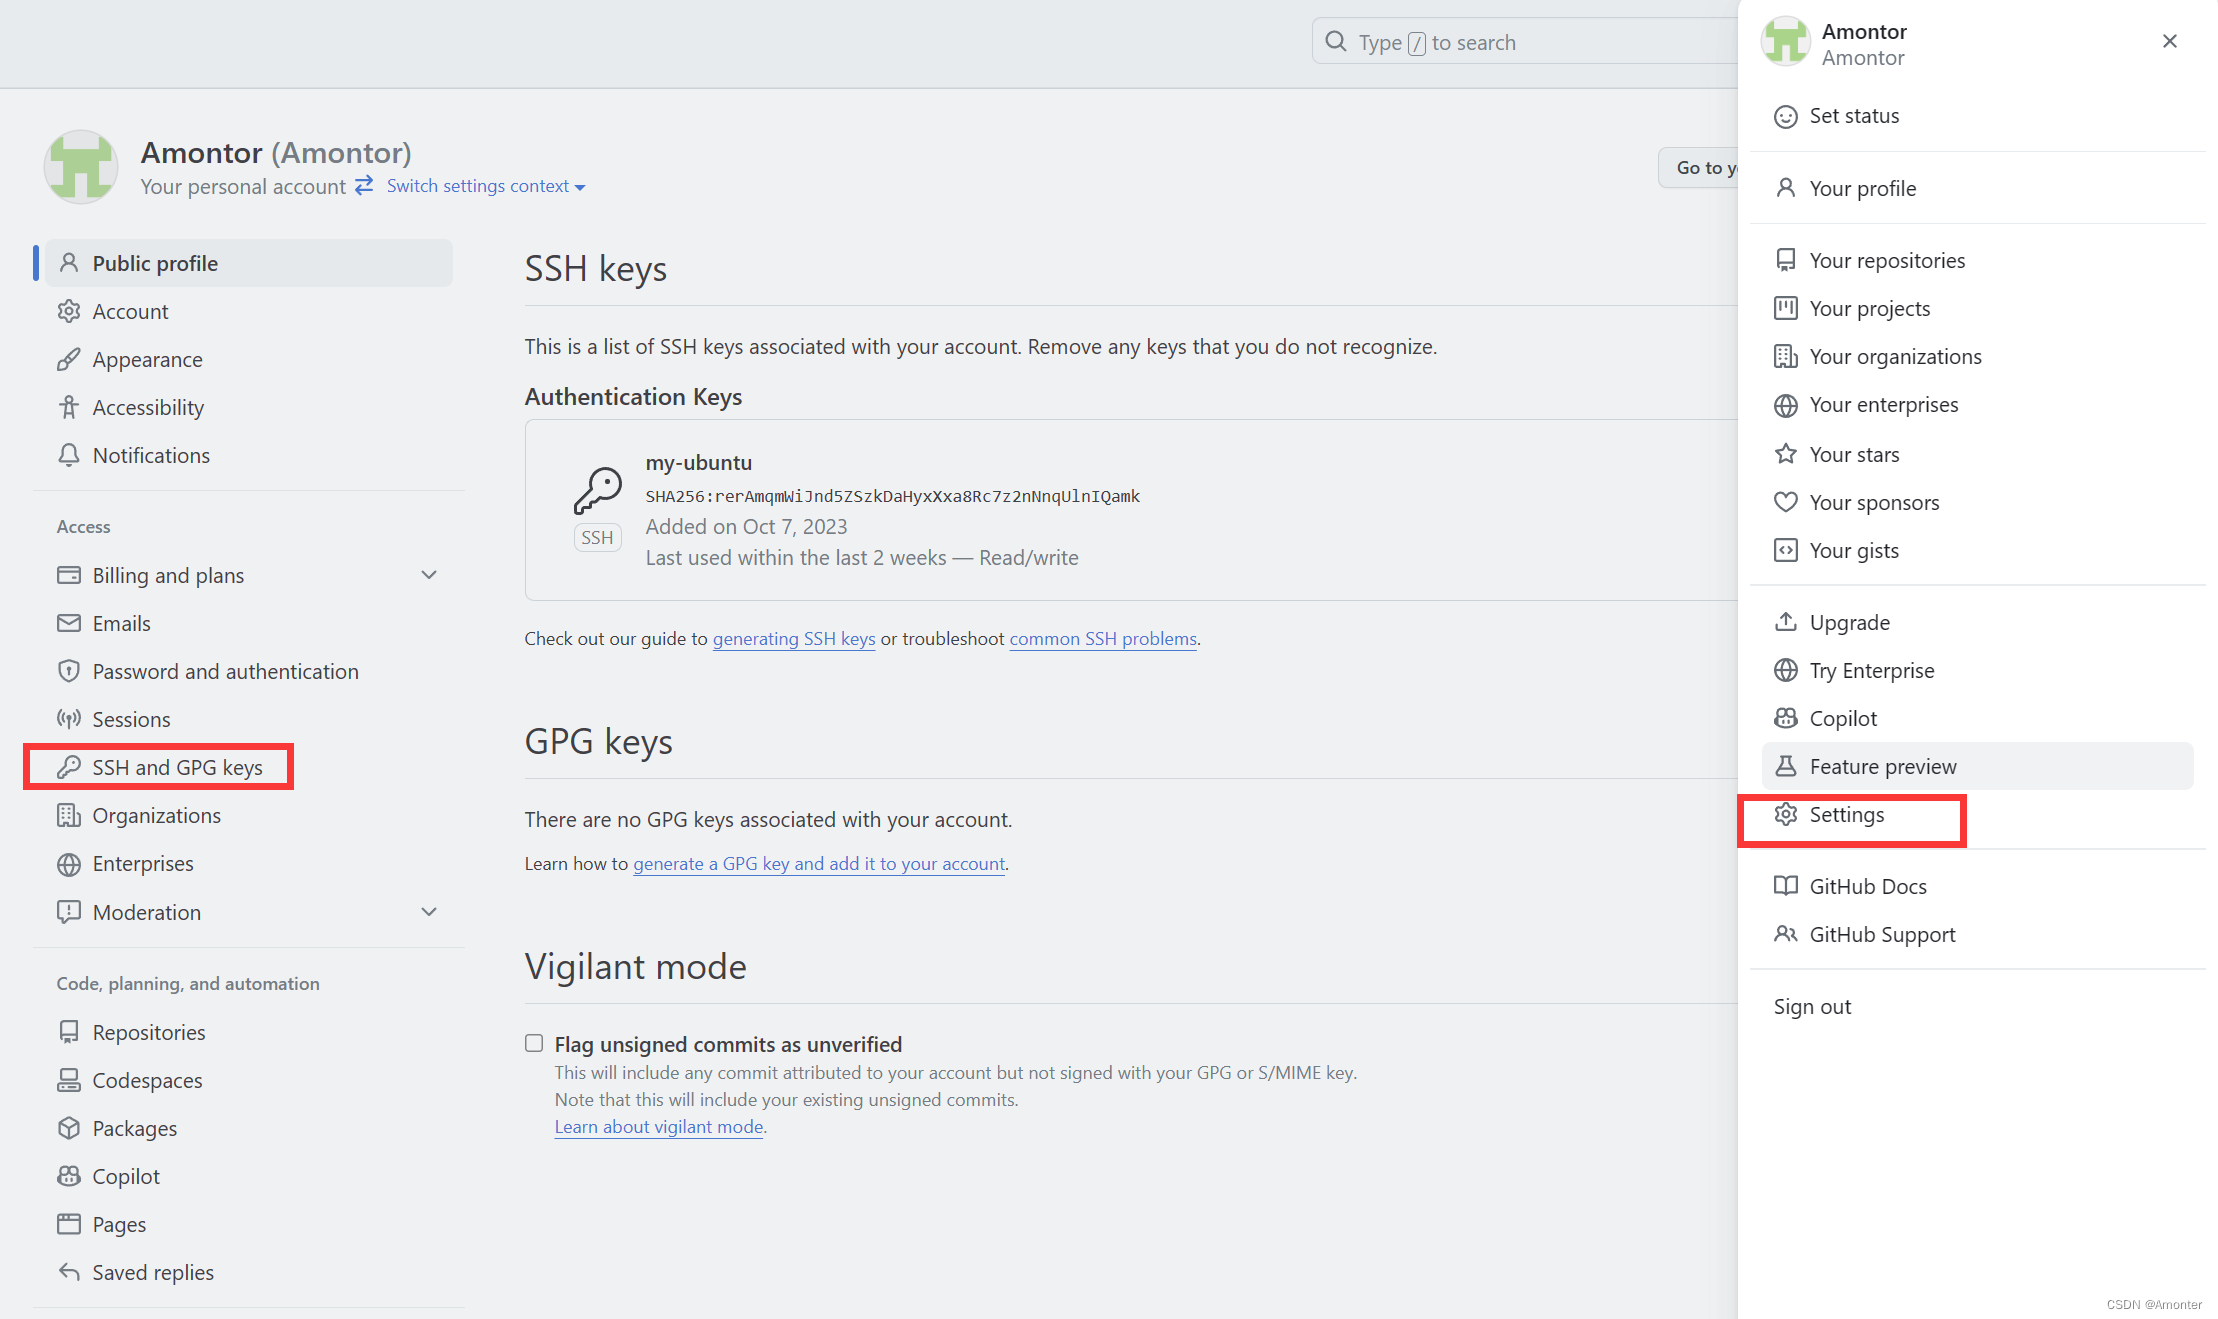Open Repositories in settings sidebar
The image size is (2218, 1319).
coord(249,1032)
